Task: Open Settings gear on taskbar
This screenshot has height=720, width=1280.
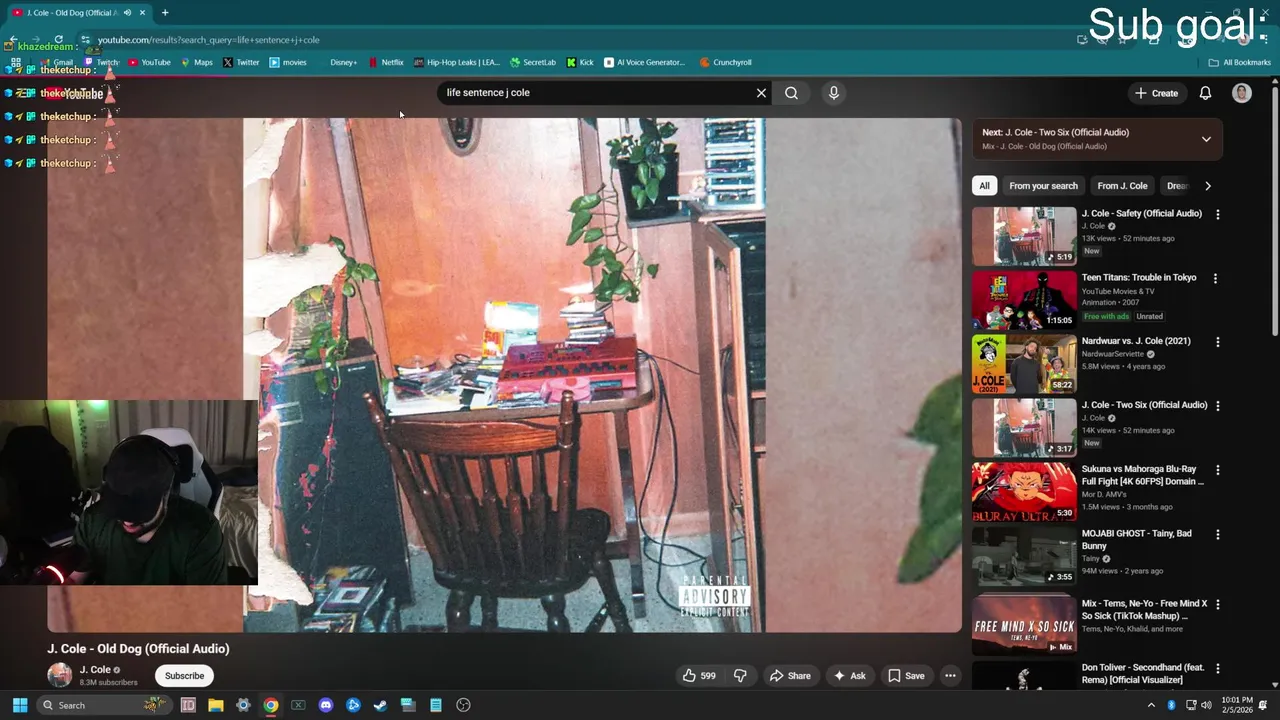Action: pyautogui.click(x=243, y=705)
